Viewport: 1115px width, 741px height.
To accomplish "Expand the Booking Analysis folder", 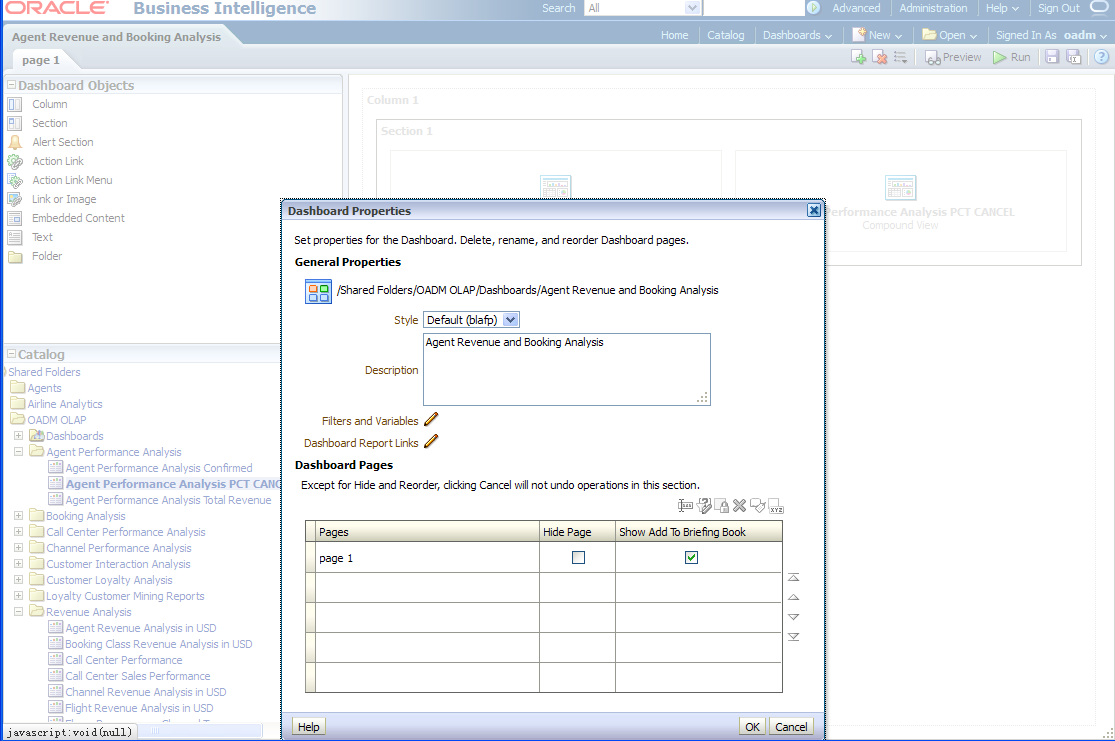I will click(x=18, y=516).
